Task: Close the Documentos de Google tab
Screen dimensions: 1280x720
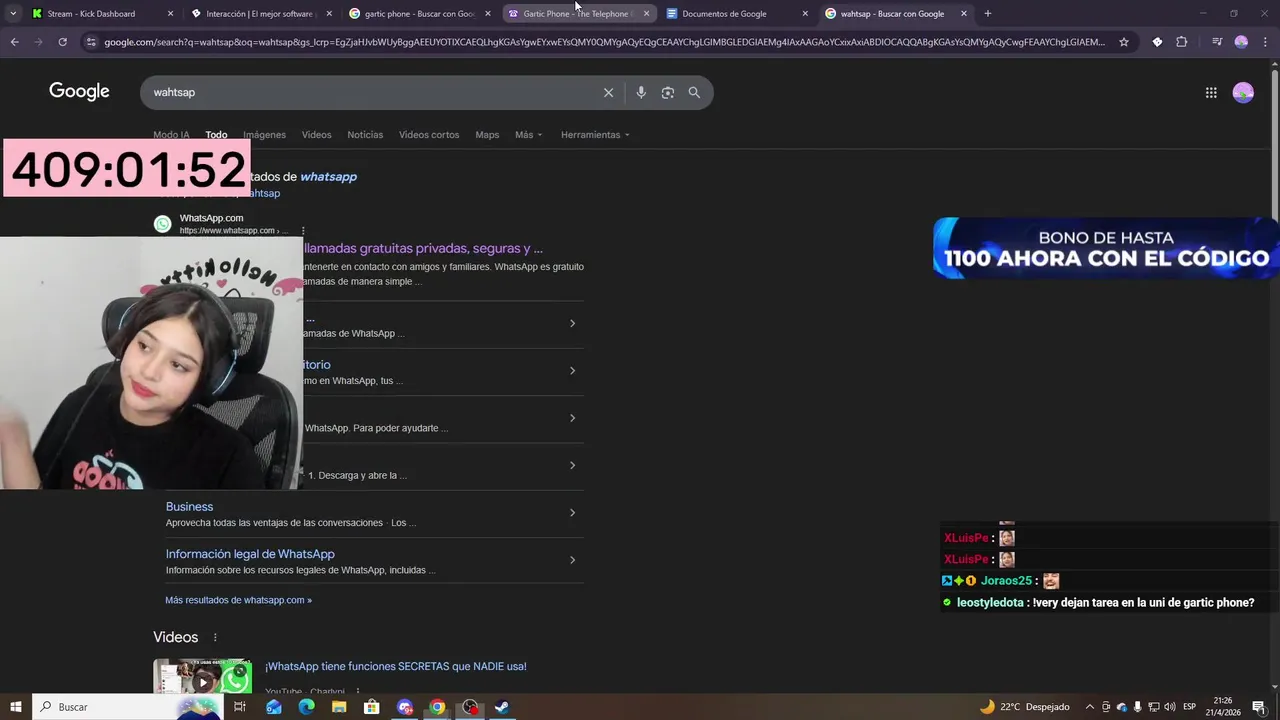Action: [805, 14]
